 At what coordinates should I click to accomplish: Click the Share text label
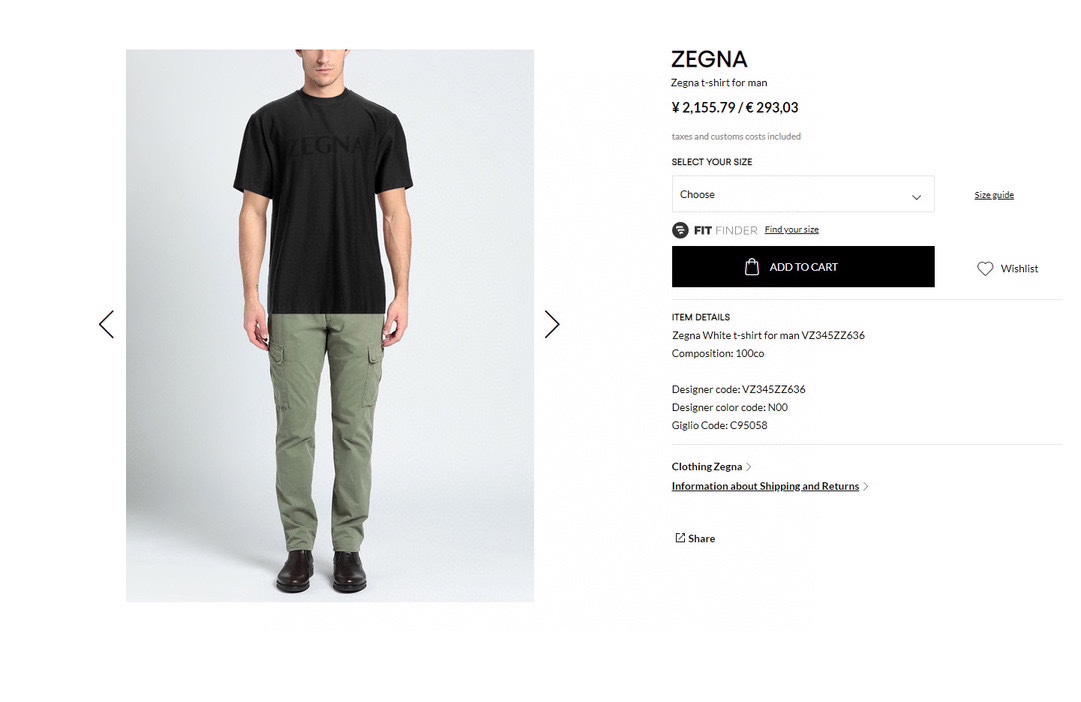[701, 539]
